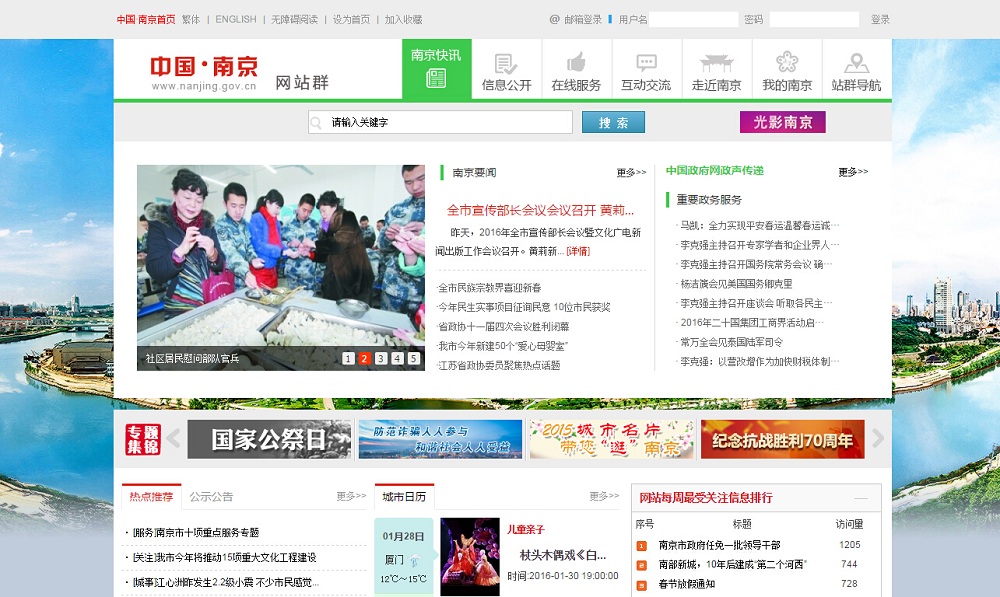Switch to the ENGLISH version
This screenshot has height=597, width=1000.
[236, 20]
